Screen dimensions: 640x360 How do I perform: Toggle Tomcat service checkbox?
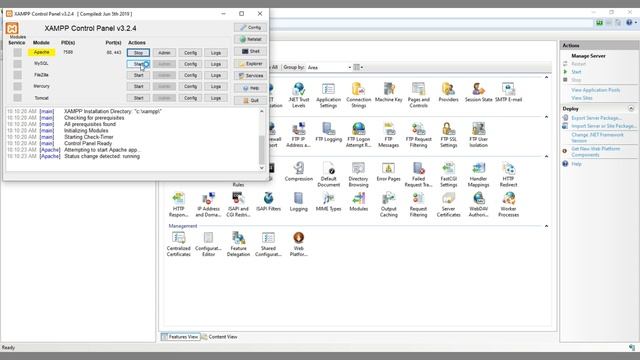click(x=17, y=98)
